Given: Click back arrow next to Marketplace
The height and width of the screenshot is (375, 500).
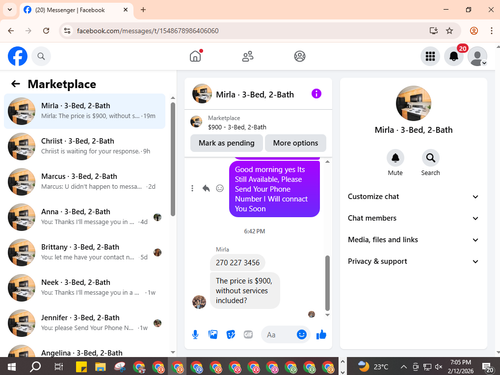Looking at the screenshot, I should tap(15, 84).
